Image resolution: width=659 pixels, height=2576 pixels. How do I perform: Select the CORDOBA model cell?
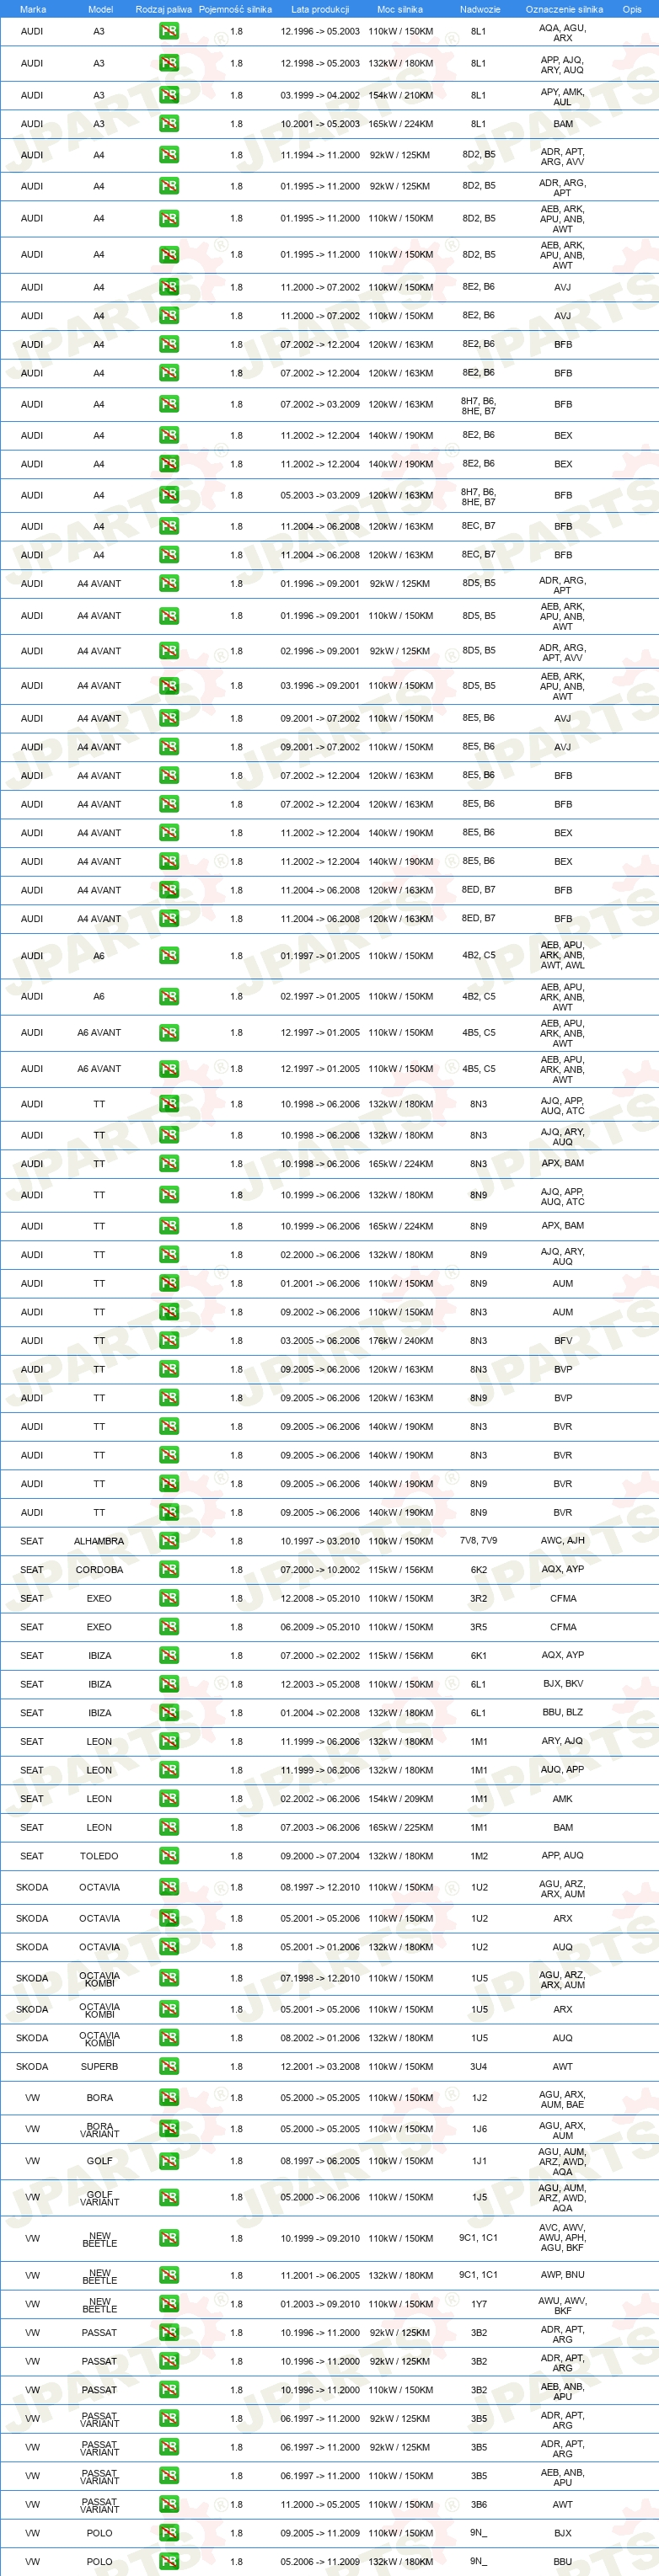[x=99, y=1570]
